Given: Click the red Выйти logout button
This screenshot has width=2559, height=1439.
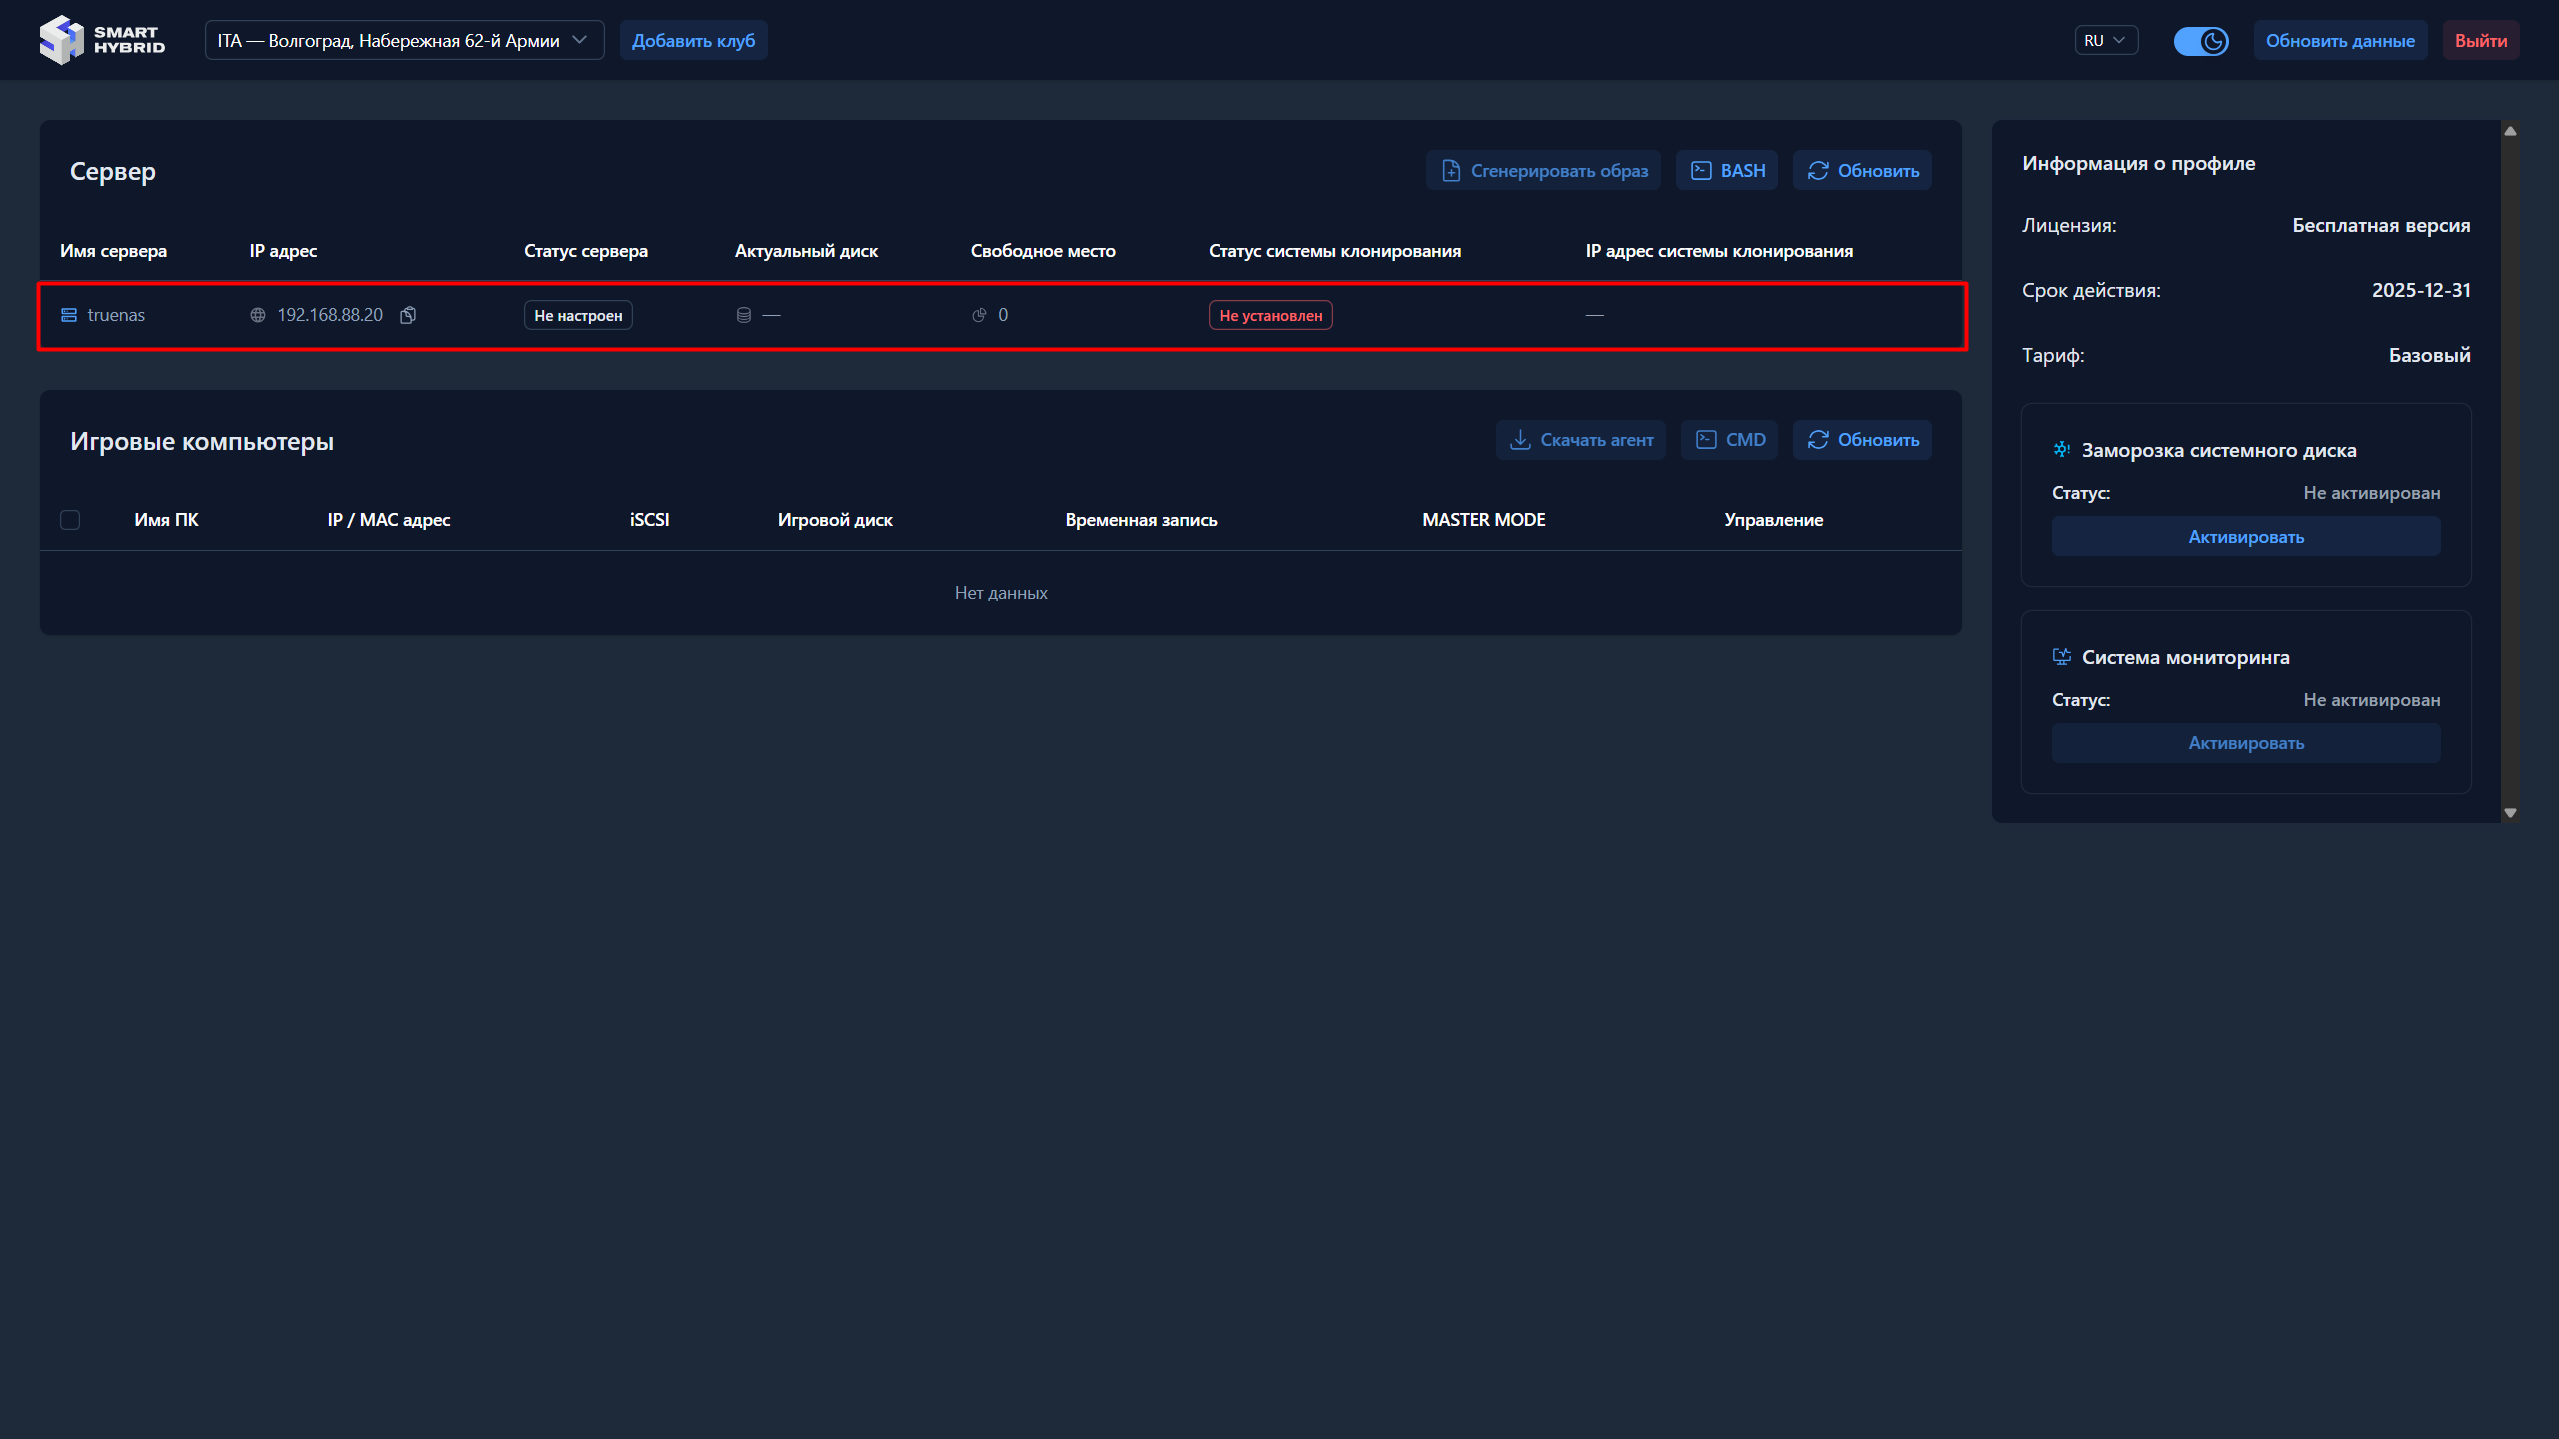Looking at the screenshot, I should tap(2480, 41).
